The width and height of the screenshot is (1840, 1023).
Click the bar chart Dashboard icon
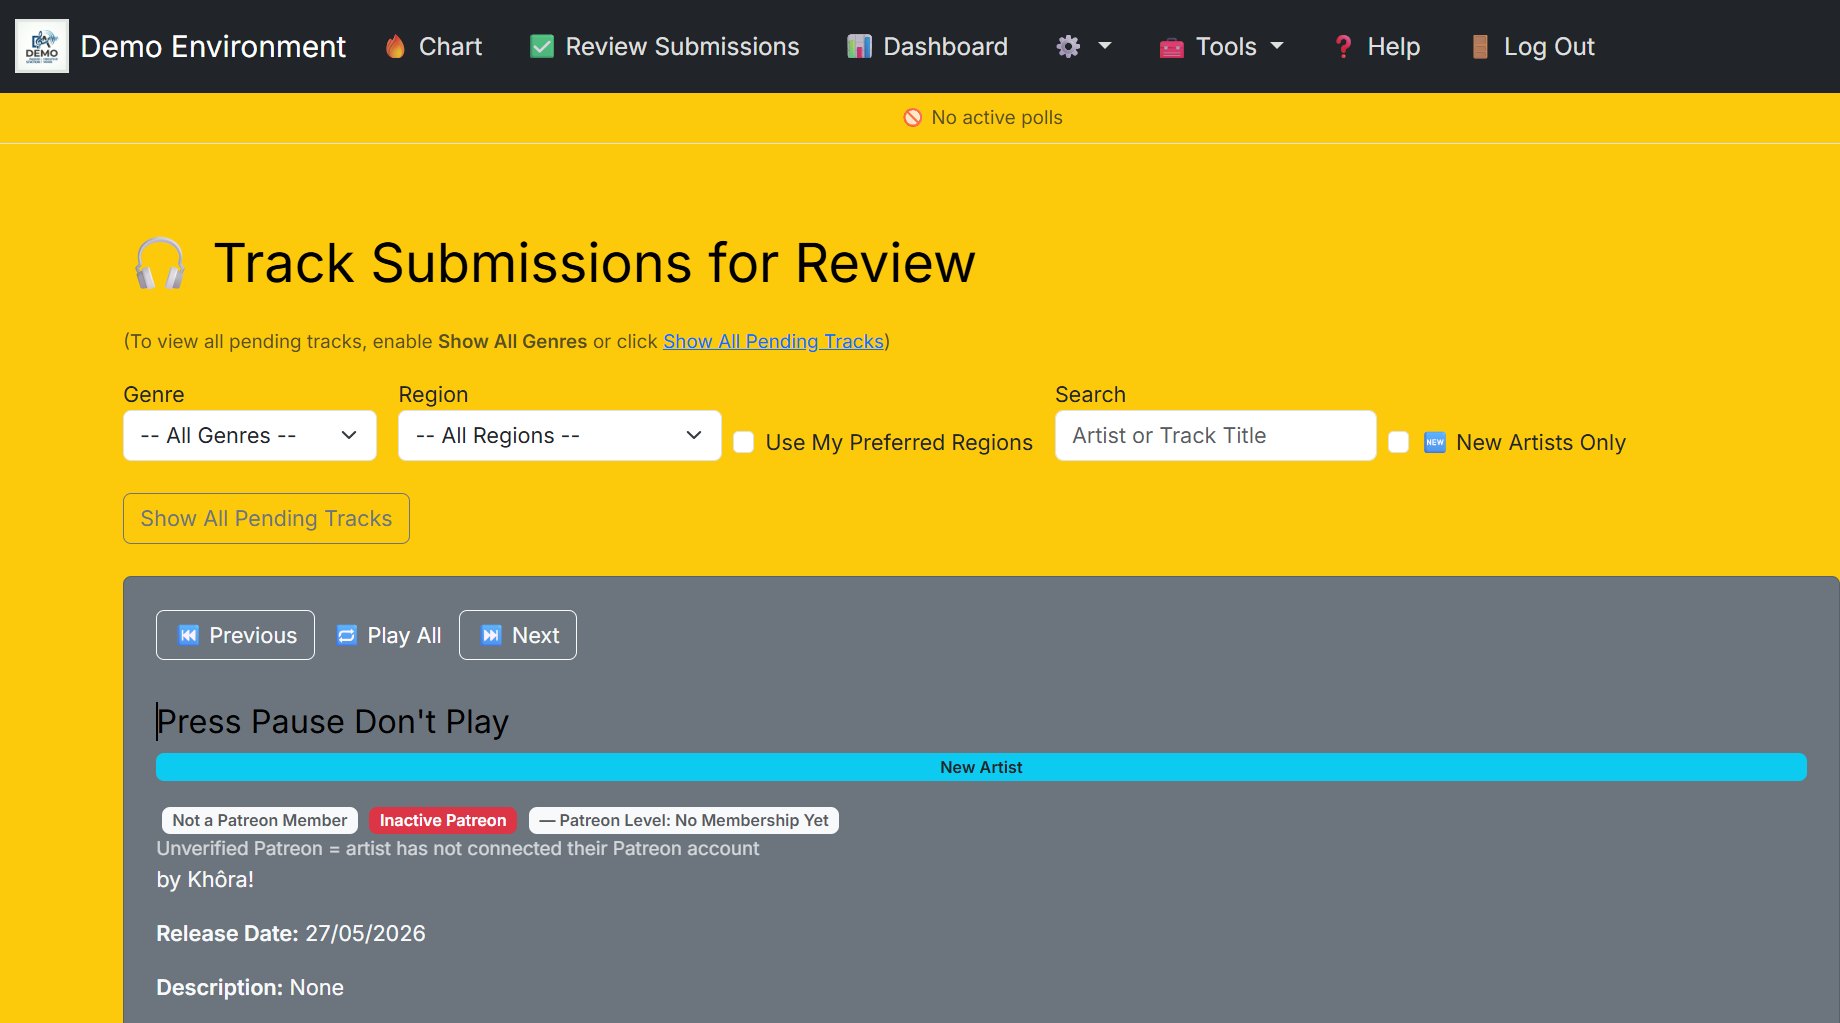(859, 46)
